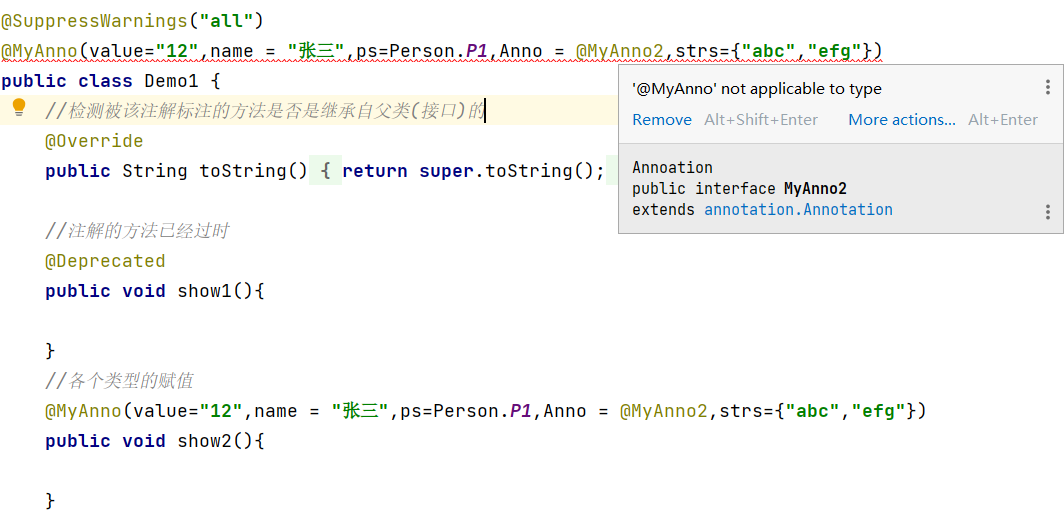Click the @SuppressWarnings annotation

coord(94,21)
